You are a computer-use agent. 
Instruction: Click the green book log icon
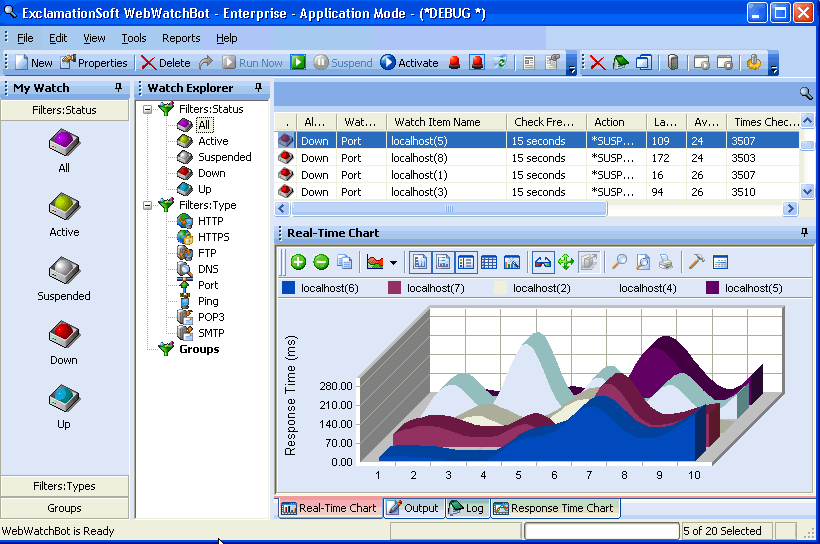[x=620, y=63]
